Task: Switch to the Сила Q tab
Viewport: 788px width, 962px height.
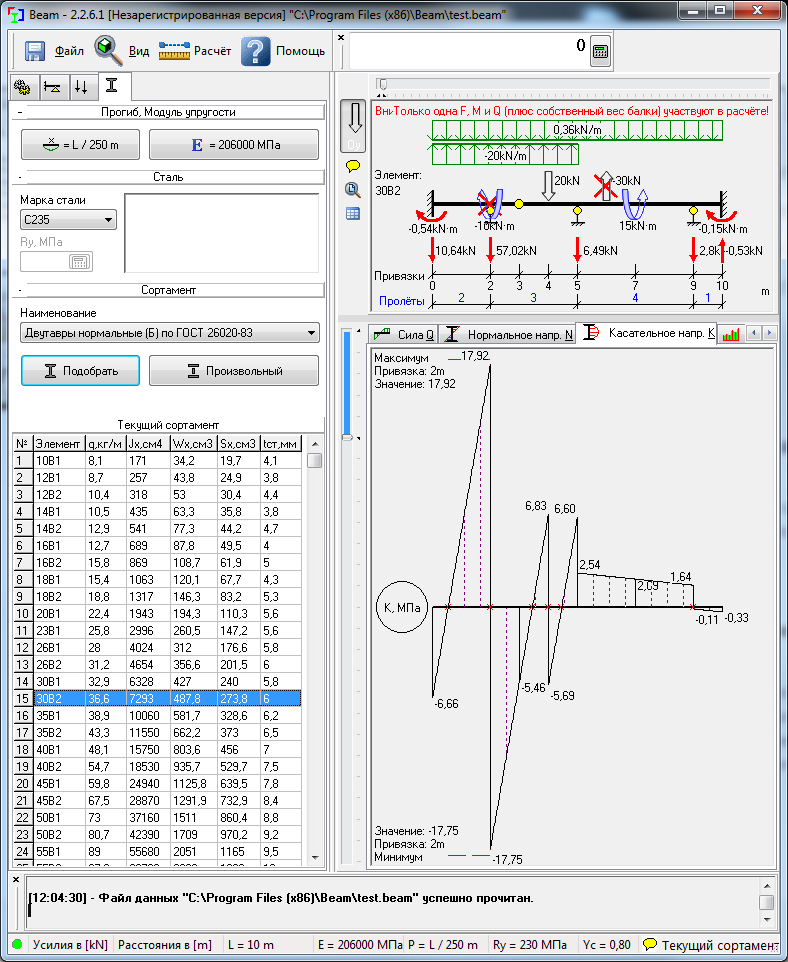Action: (404, 334)
